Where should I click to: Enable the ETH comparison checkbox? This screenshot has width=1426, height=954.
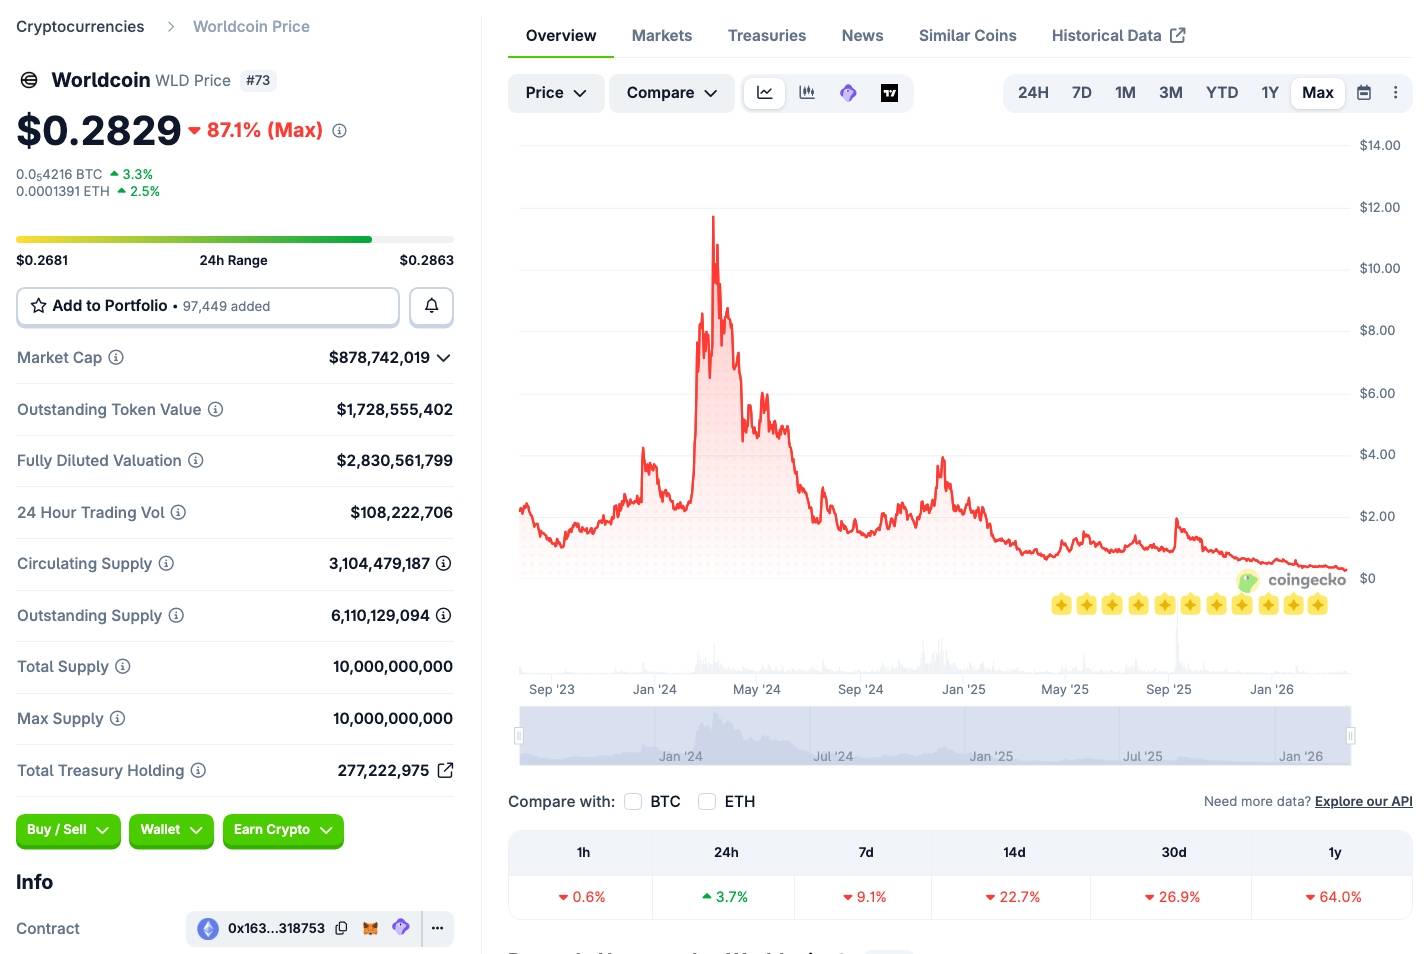pyautogui.click(x=707, y=801)
